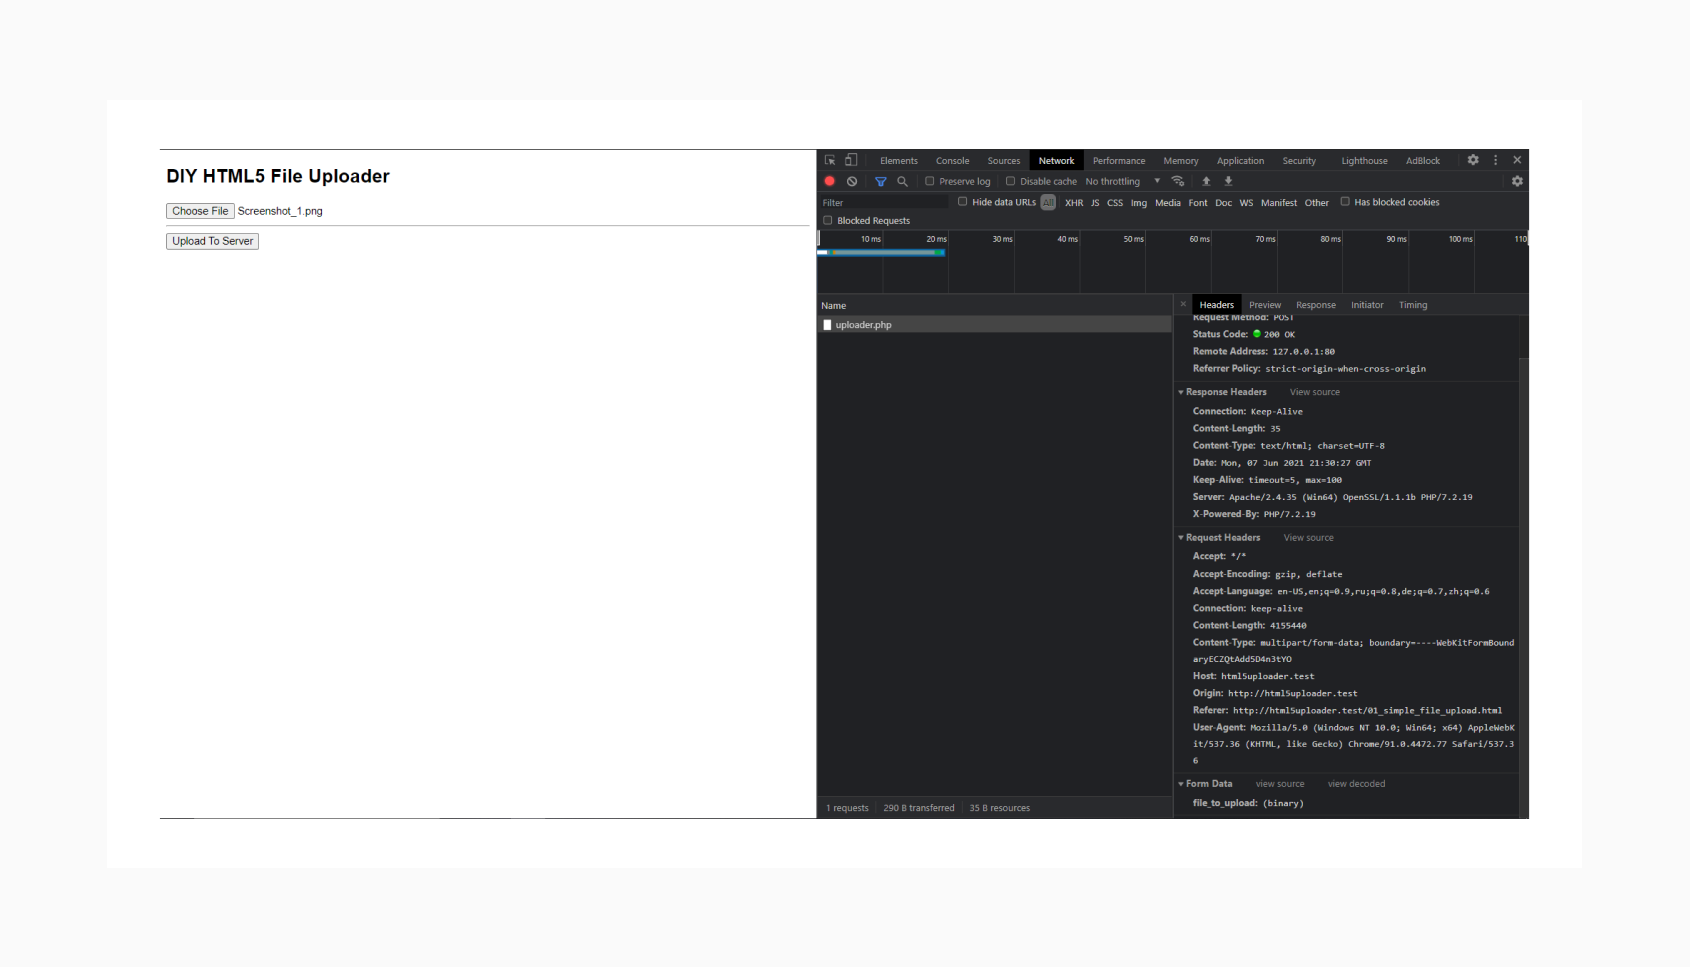Enable the Preserve log checkbox
1690x967 pixels.
click(x=930, y=181)
